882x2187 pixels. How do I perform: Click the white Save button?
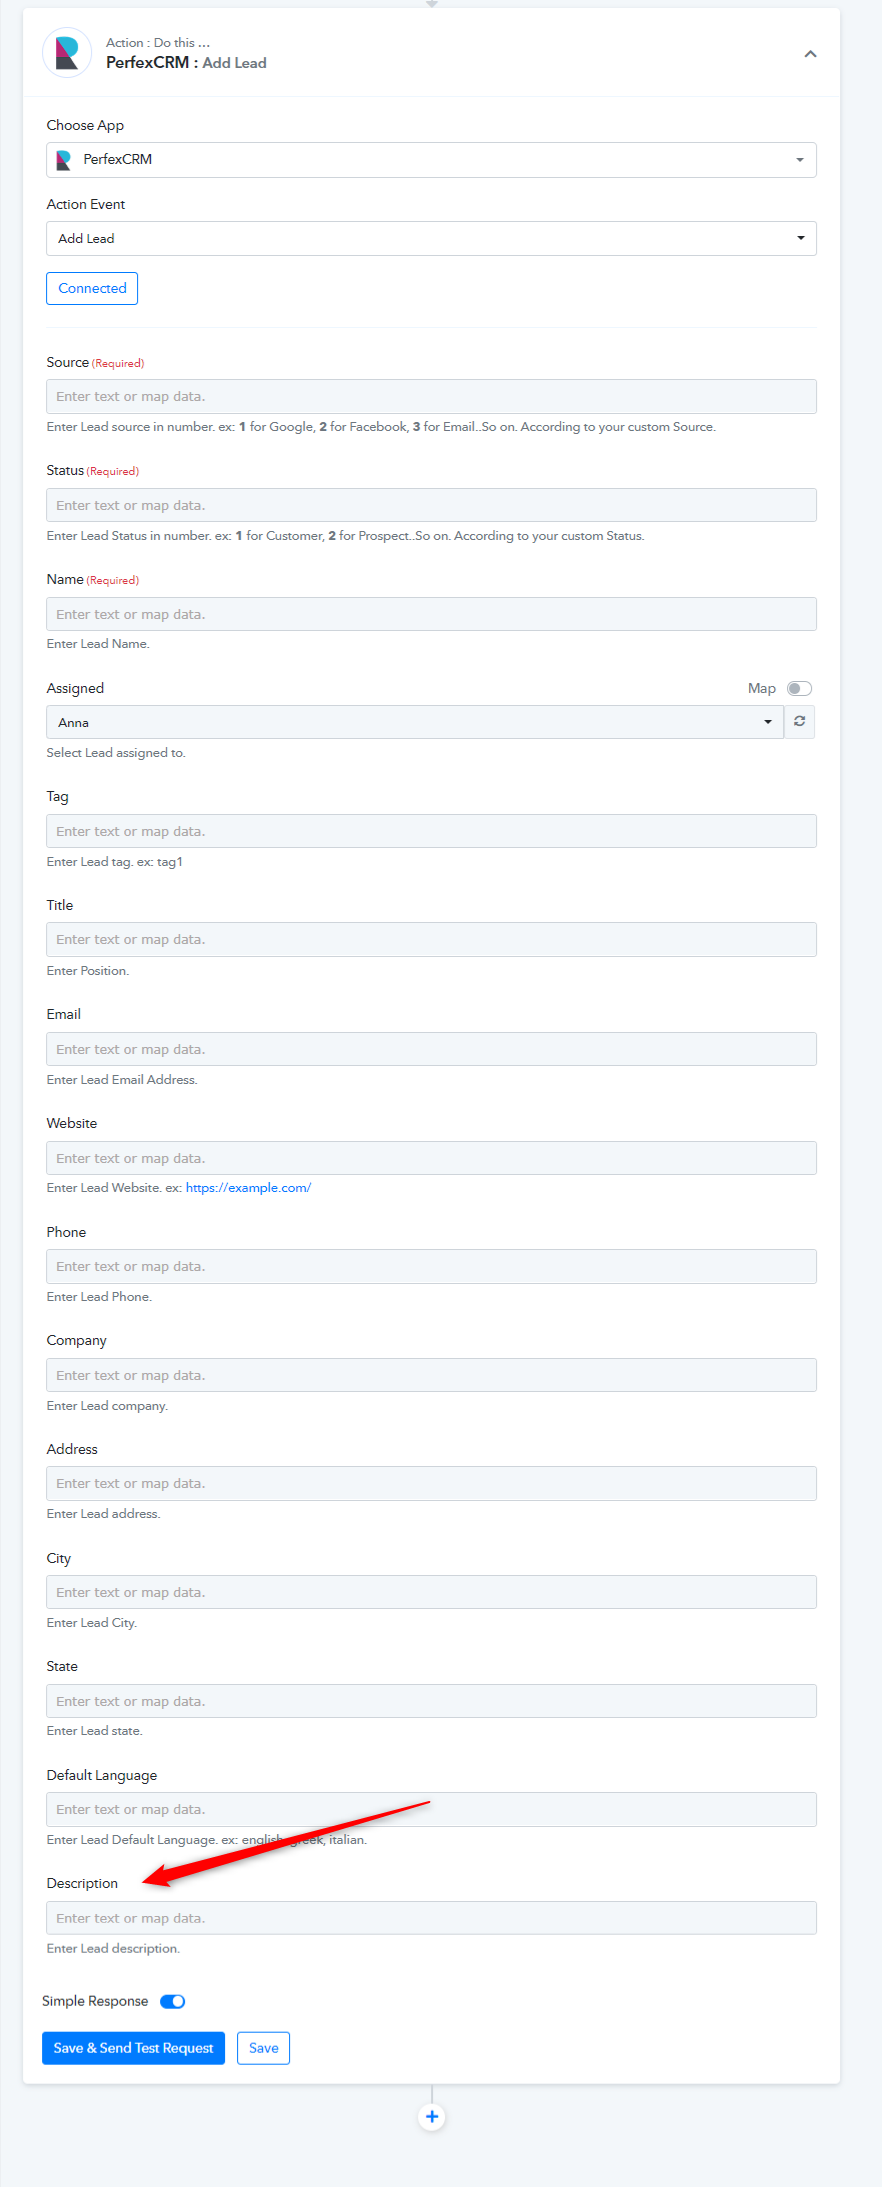[264, 2048]
